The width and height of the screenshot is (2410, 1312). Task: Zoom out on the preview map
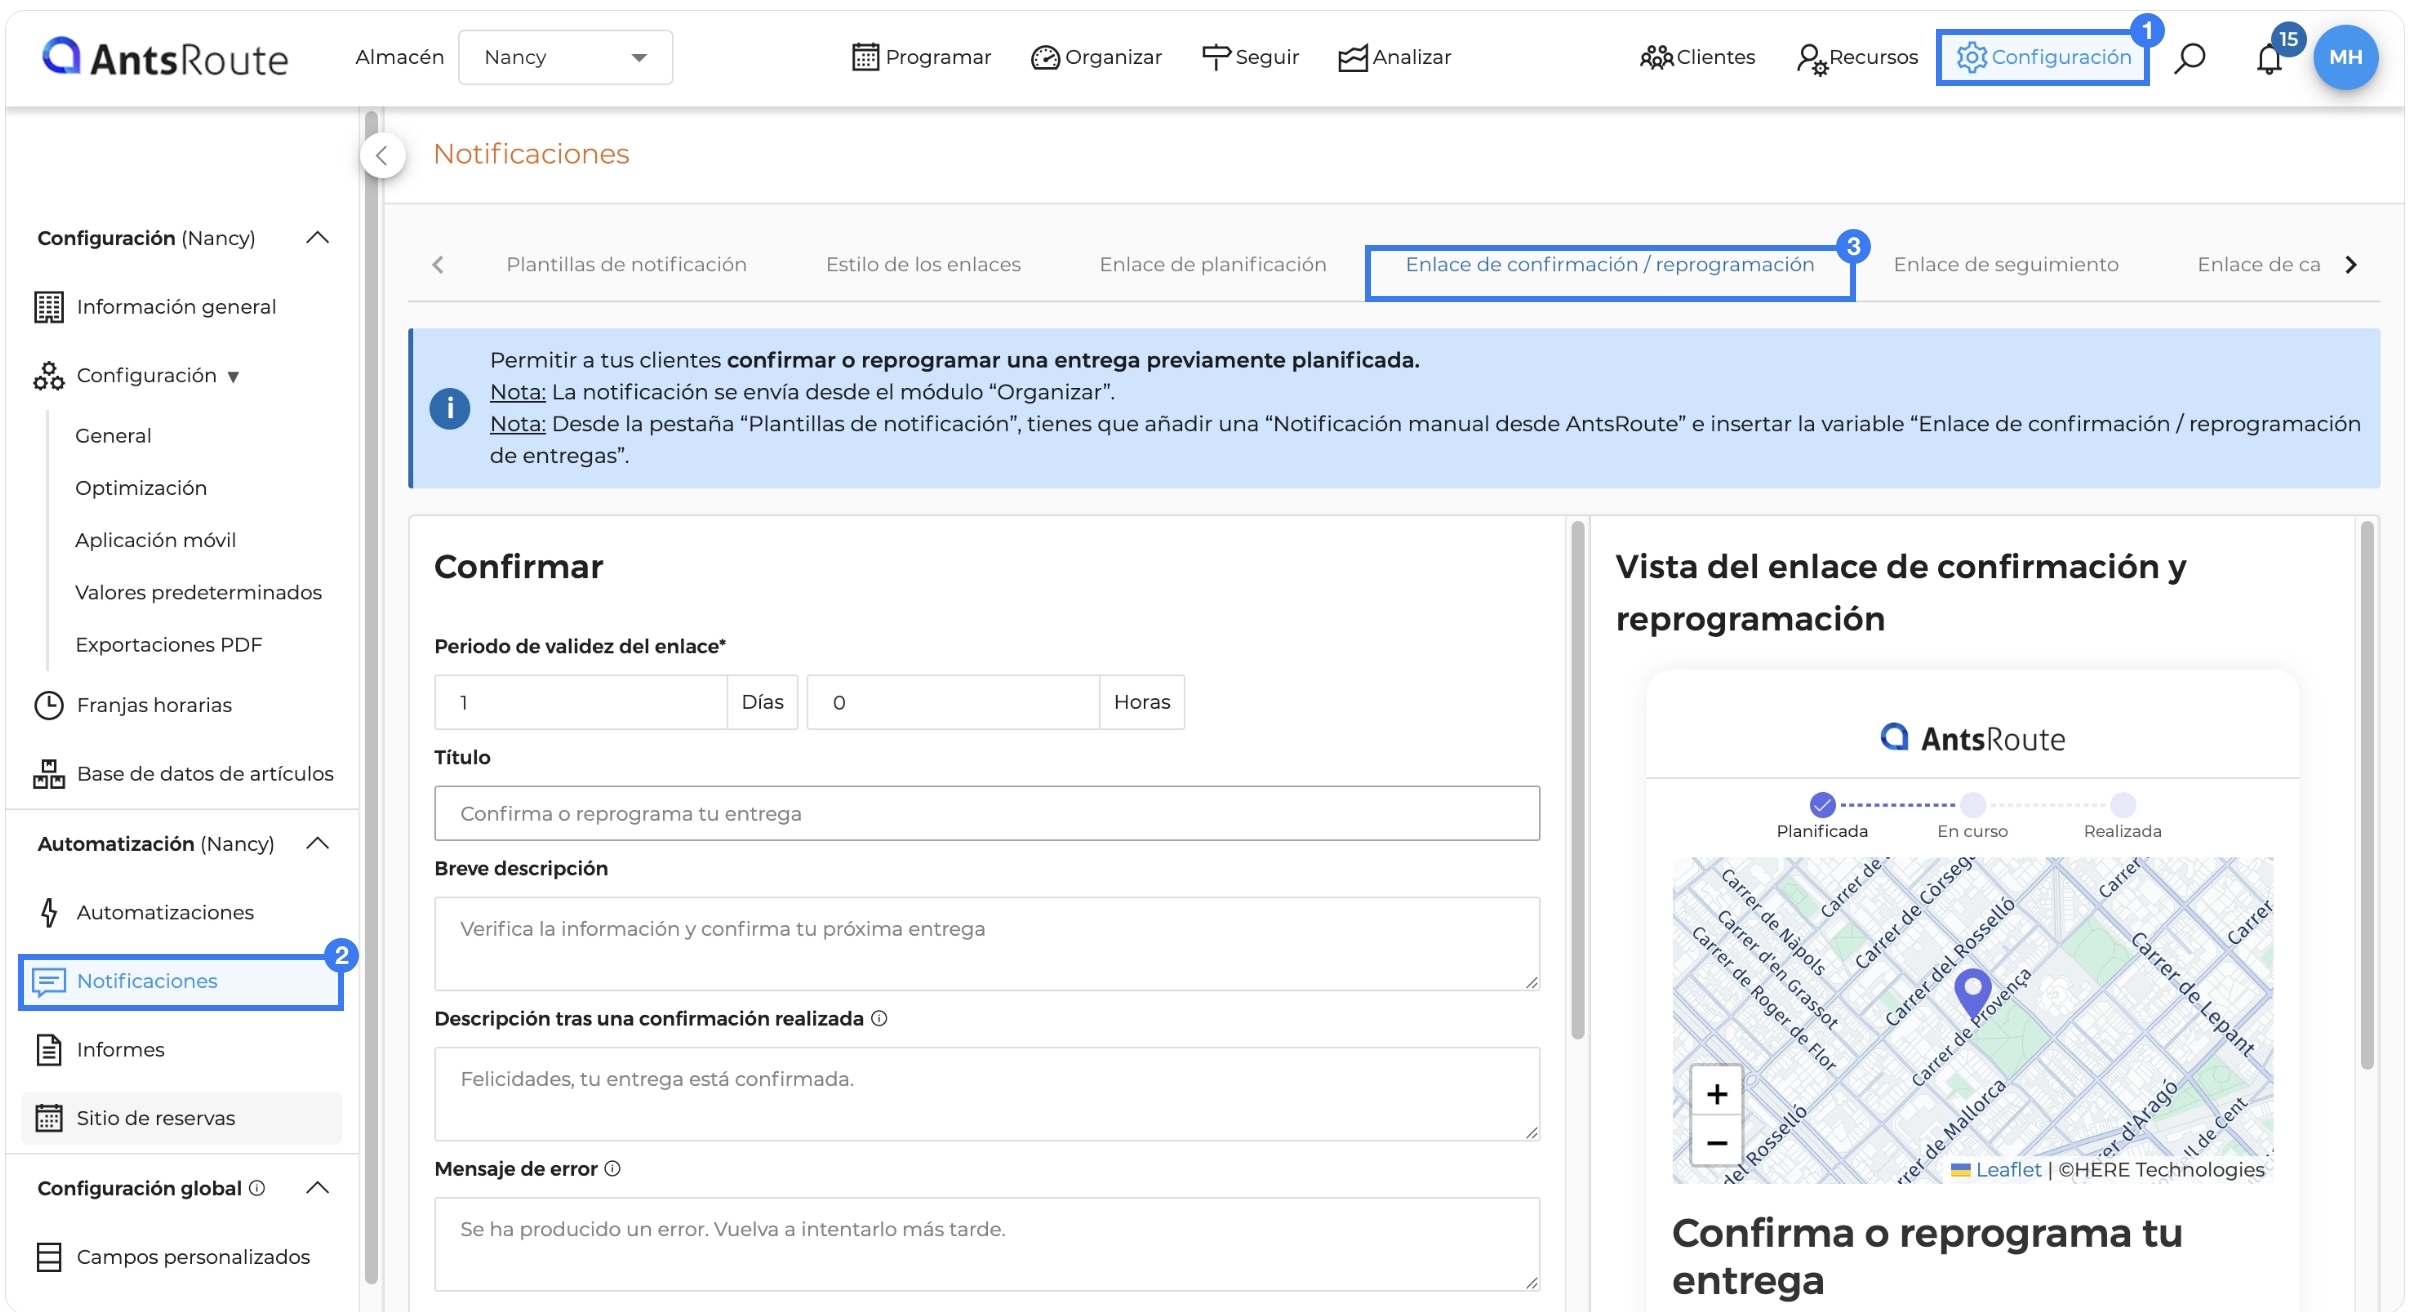pos(1717,1142)
